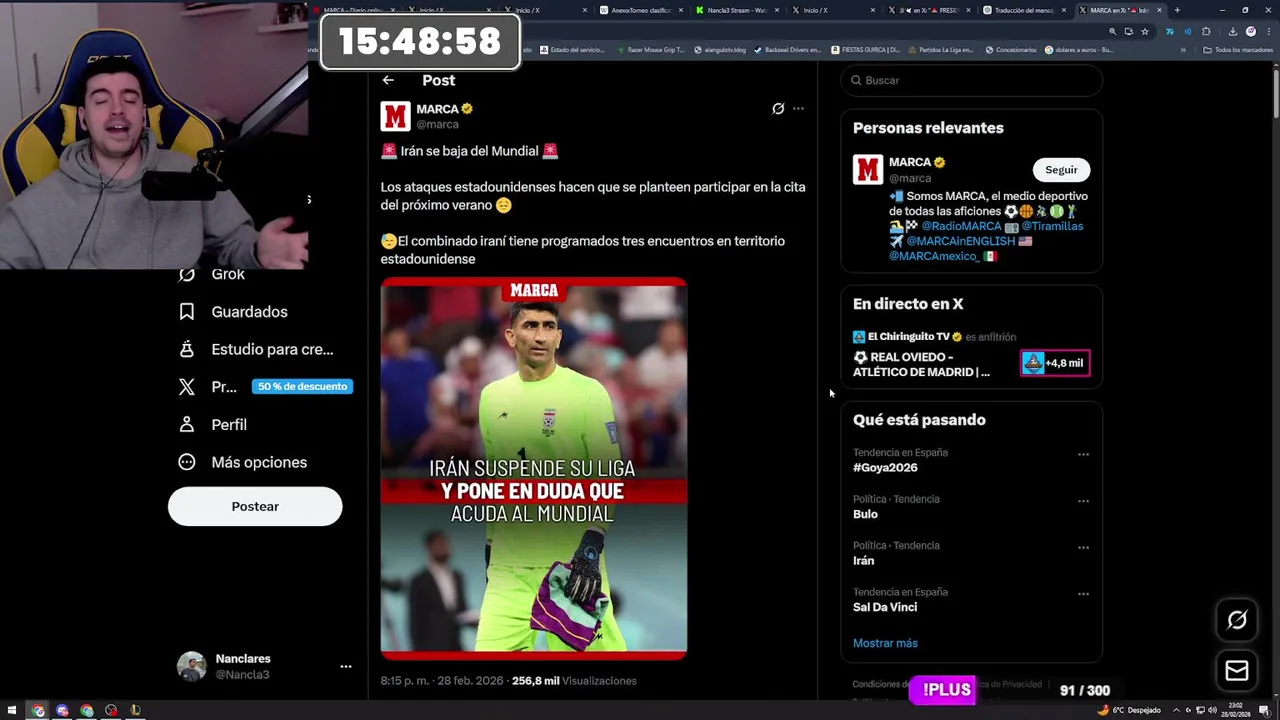Open the @Tiramillas mention link
Image resolution: width=1280 pixels, height=720 pixels.
1052,226
